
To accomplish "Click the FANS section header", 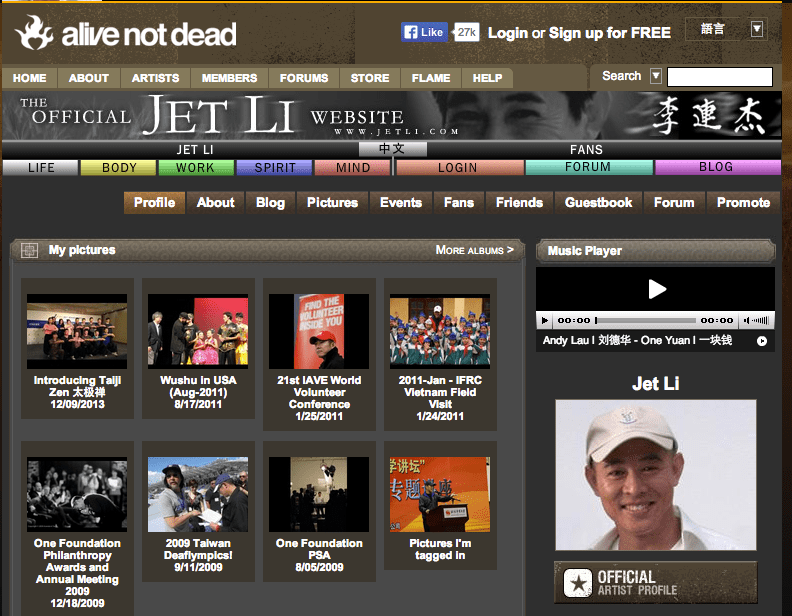I will tap(586, 149).
